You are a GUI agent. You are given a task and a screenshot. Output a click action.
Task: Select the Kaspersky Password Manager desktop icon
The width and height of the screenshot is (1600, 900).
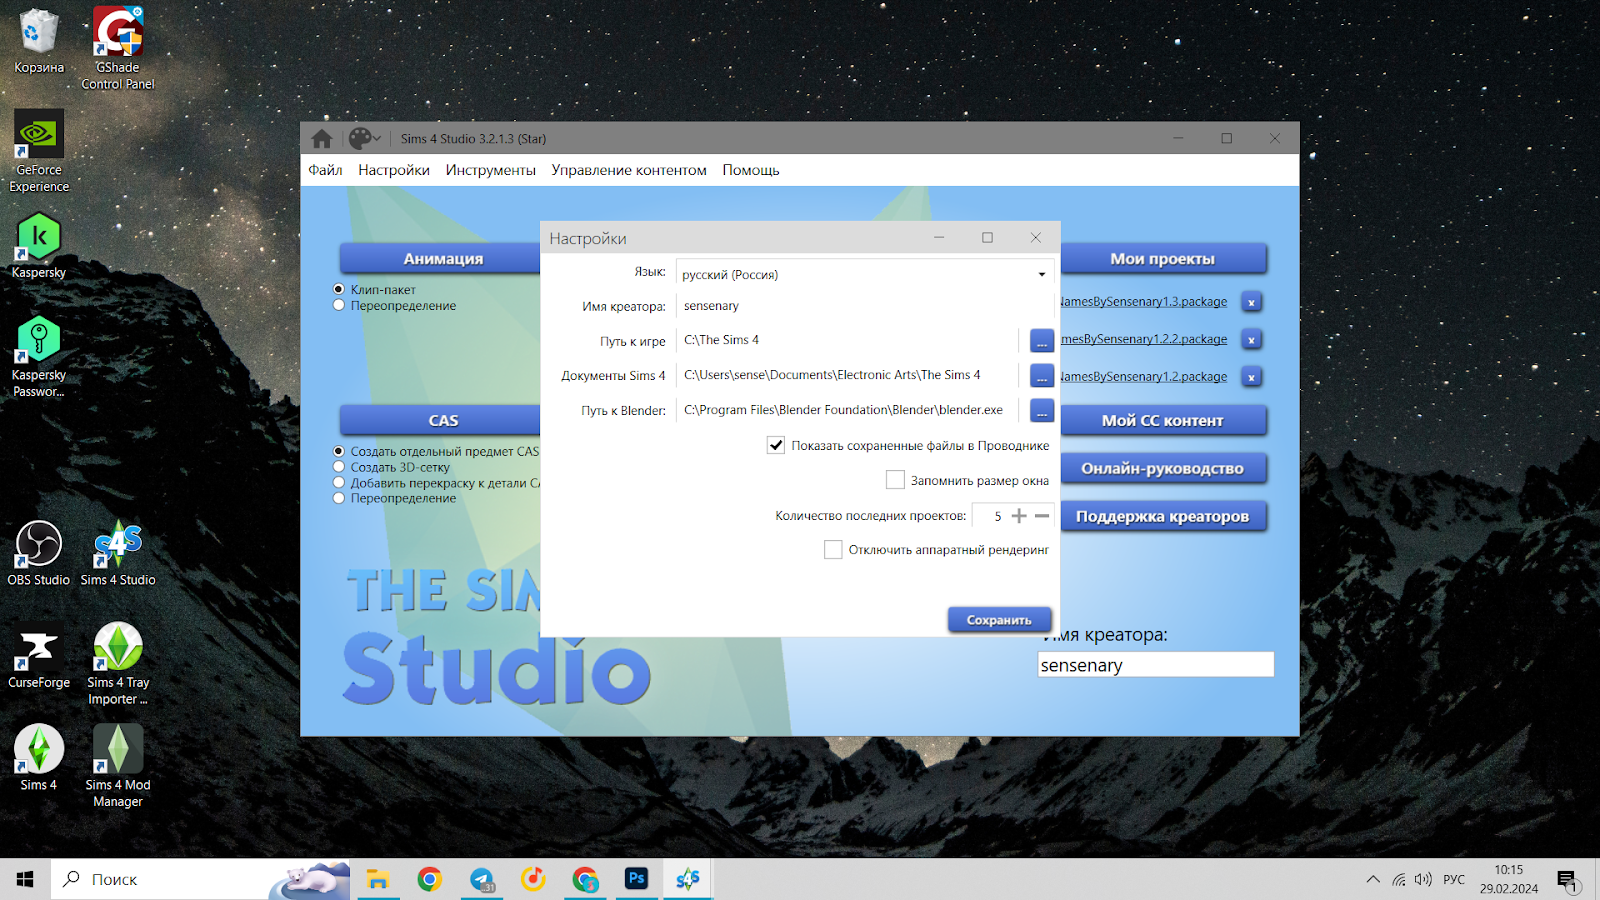click(x=39, y=357)
